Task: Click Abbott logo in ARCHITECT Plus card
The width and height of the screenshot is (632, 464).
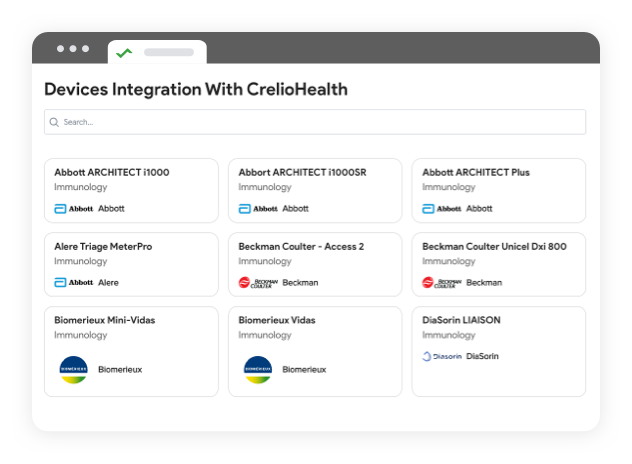Action: point(442,209)
